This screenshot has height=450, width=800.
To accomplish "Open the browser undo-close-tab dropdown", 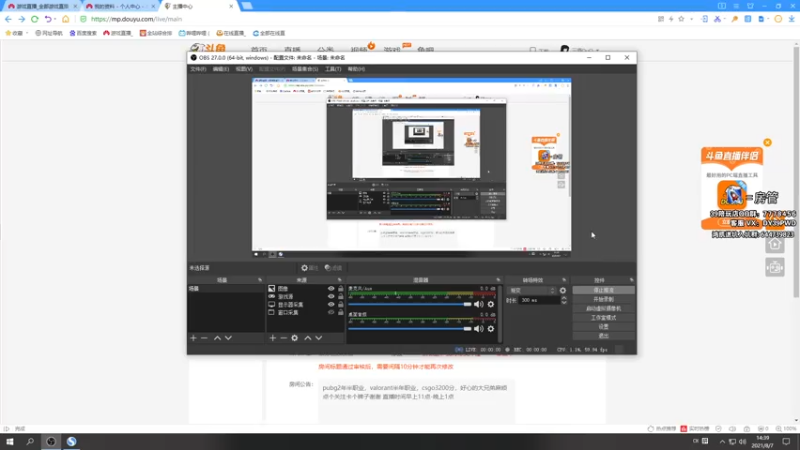I will pos(54,19).
